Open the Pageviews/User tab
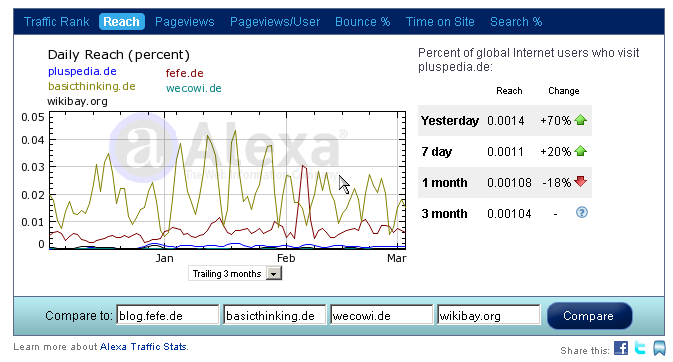This screenshot has width=673, height=362. click(x=275, y=22)
